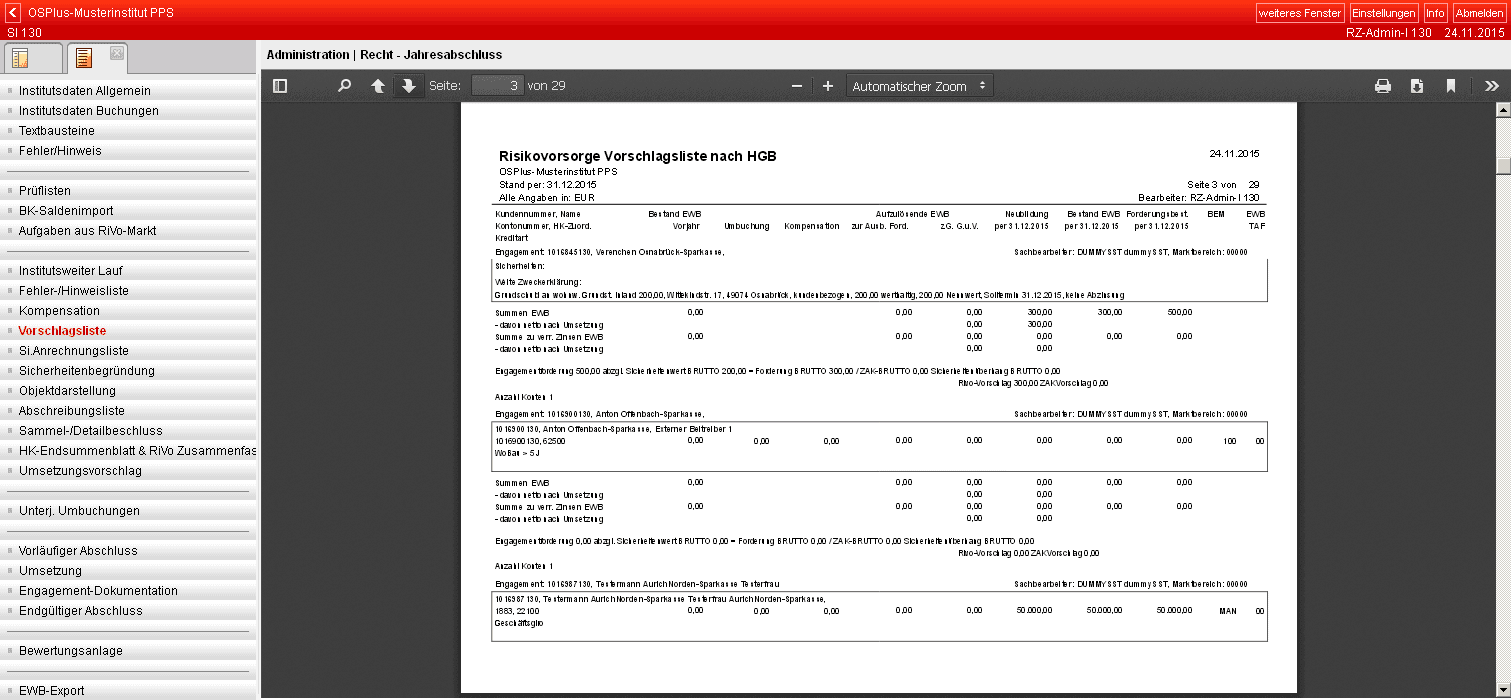This screenshot has width=1511, height=700.
Task: Expand the PDF tools chevron menu
Action: coord(1492,86)
